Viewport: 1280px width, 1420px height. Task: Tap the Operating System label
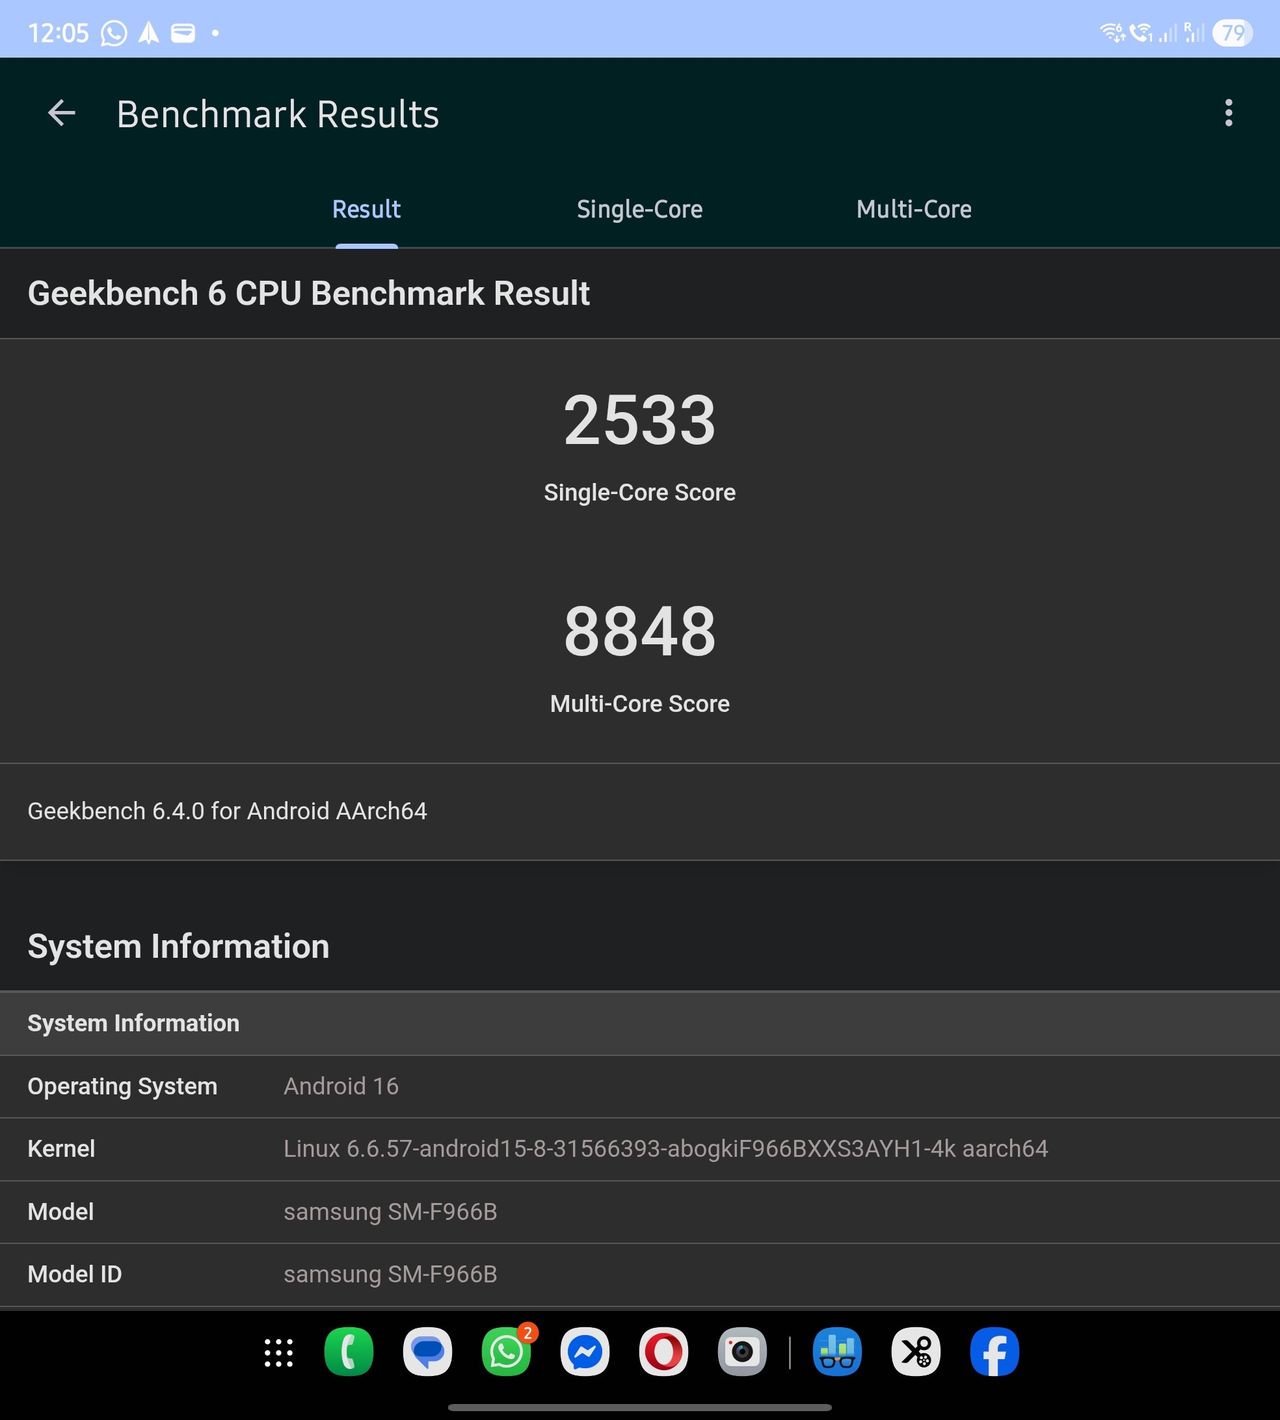[122, 1086]
